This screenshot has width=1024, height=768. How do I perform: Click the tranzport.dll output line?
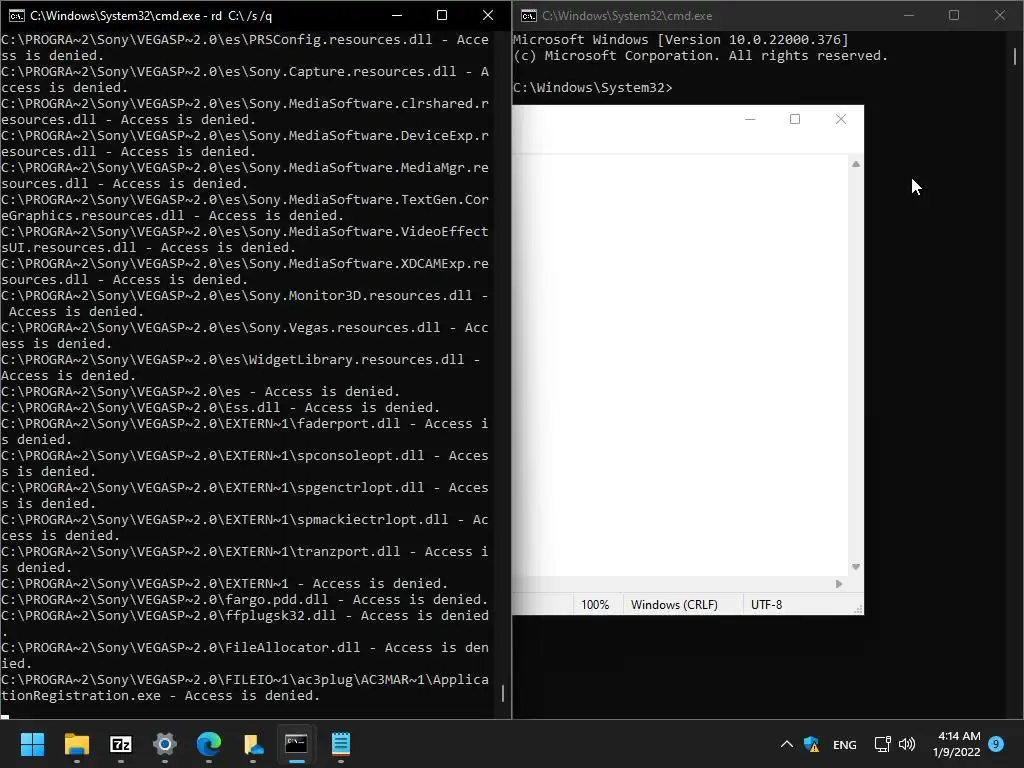pos(245,560)
